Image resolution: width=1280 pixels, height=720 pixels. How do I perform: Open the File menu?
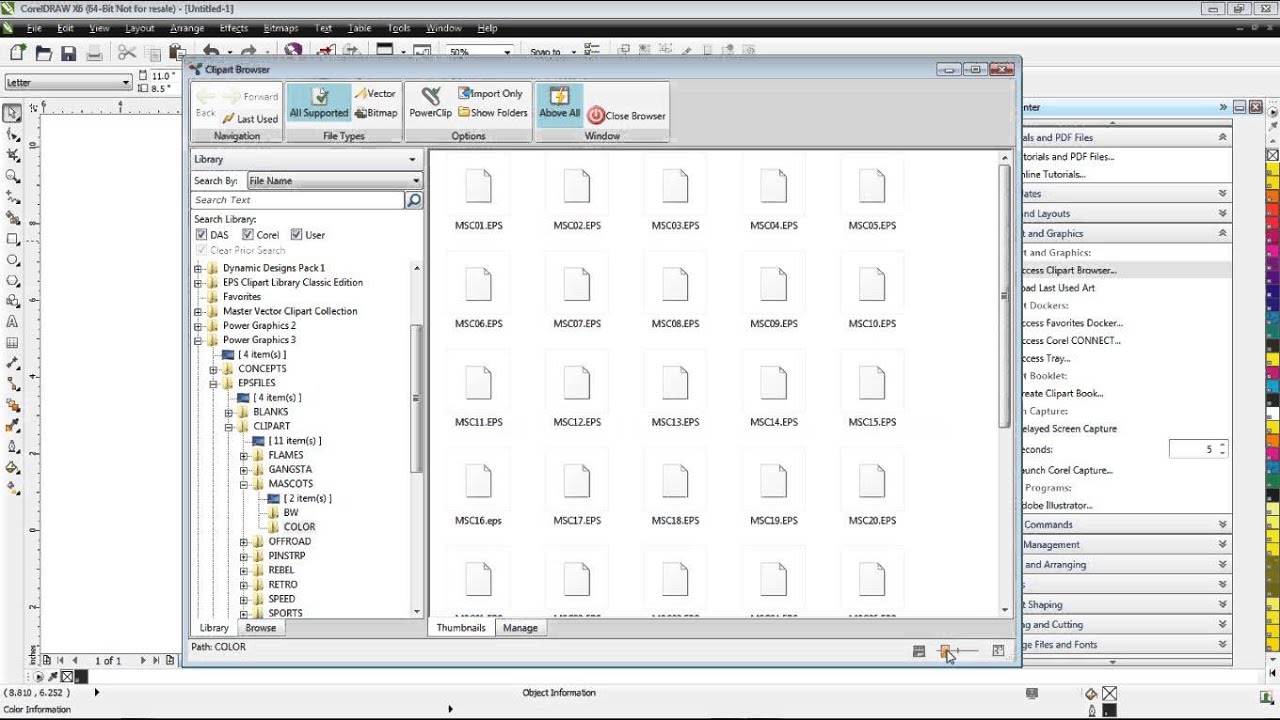(34, 28)
